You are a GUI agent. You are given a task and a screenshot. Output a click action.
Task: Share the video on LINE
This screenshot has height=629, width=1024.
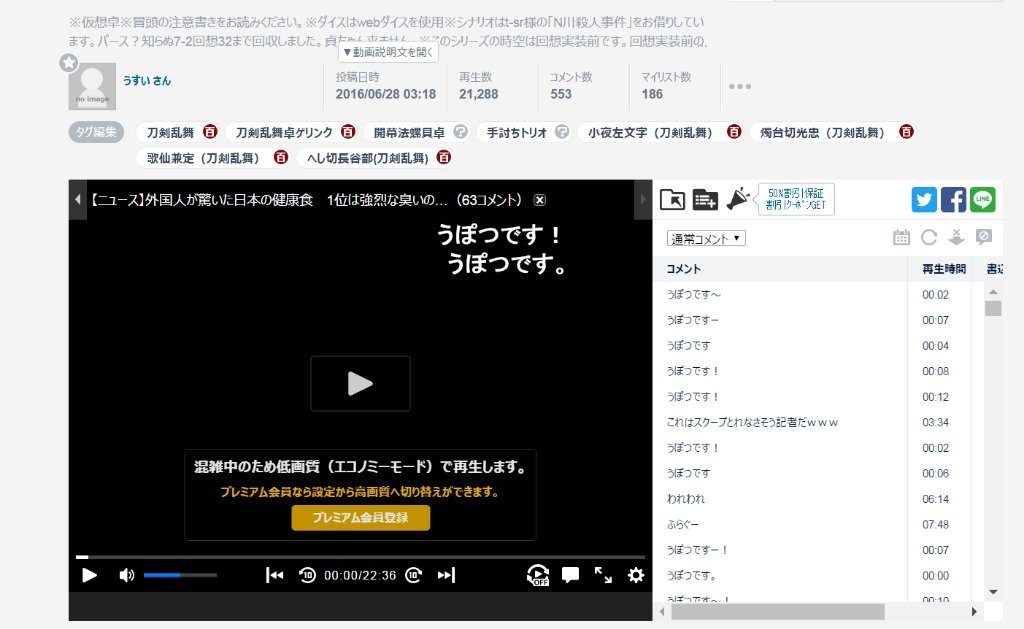[983, 199]
